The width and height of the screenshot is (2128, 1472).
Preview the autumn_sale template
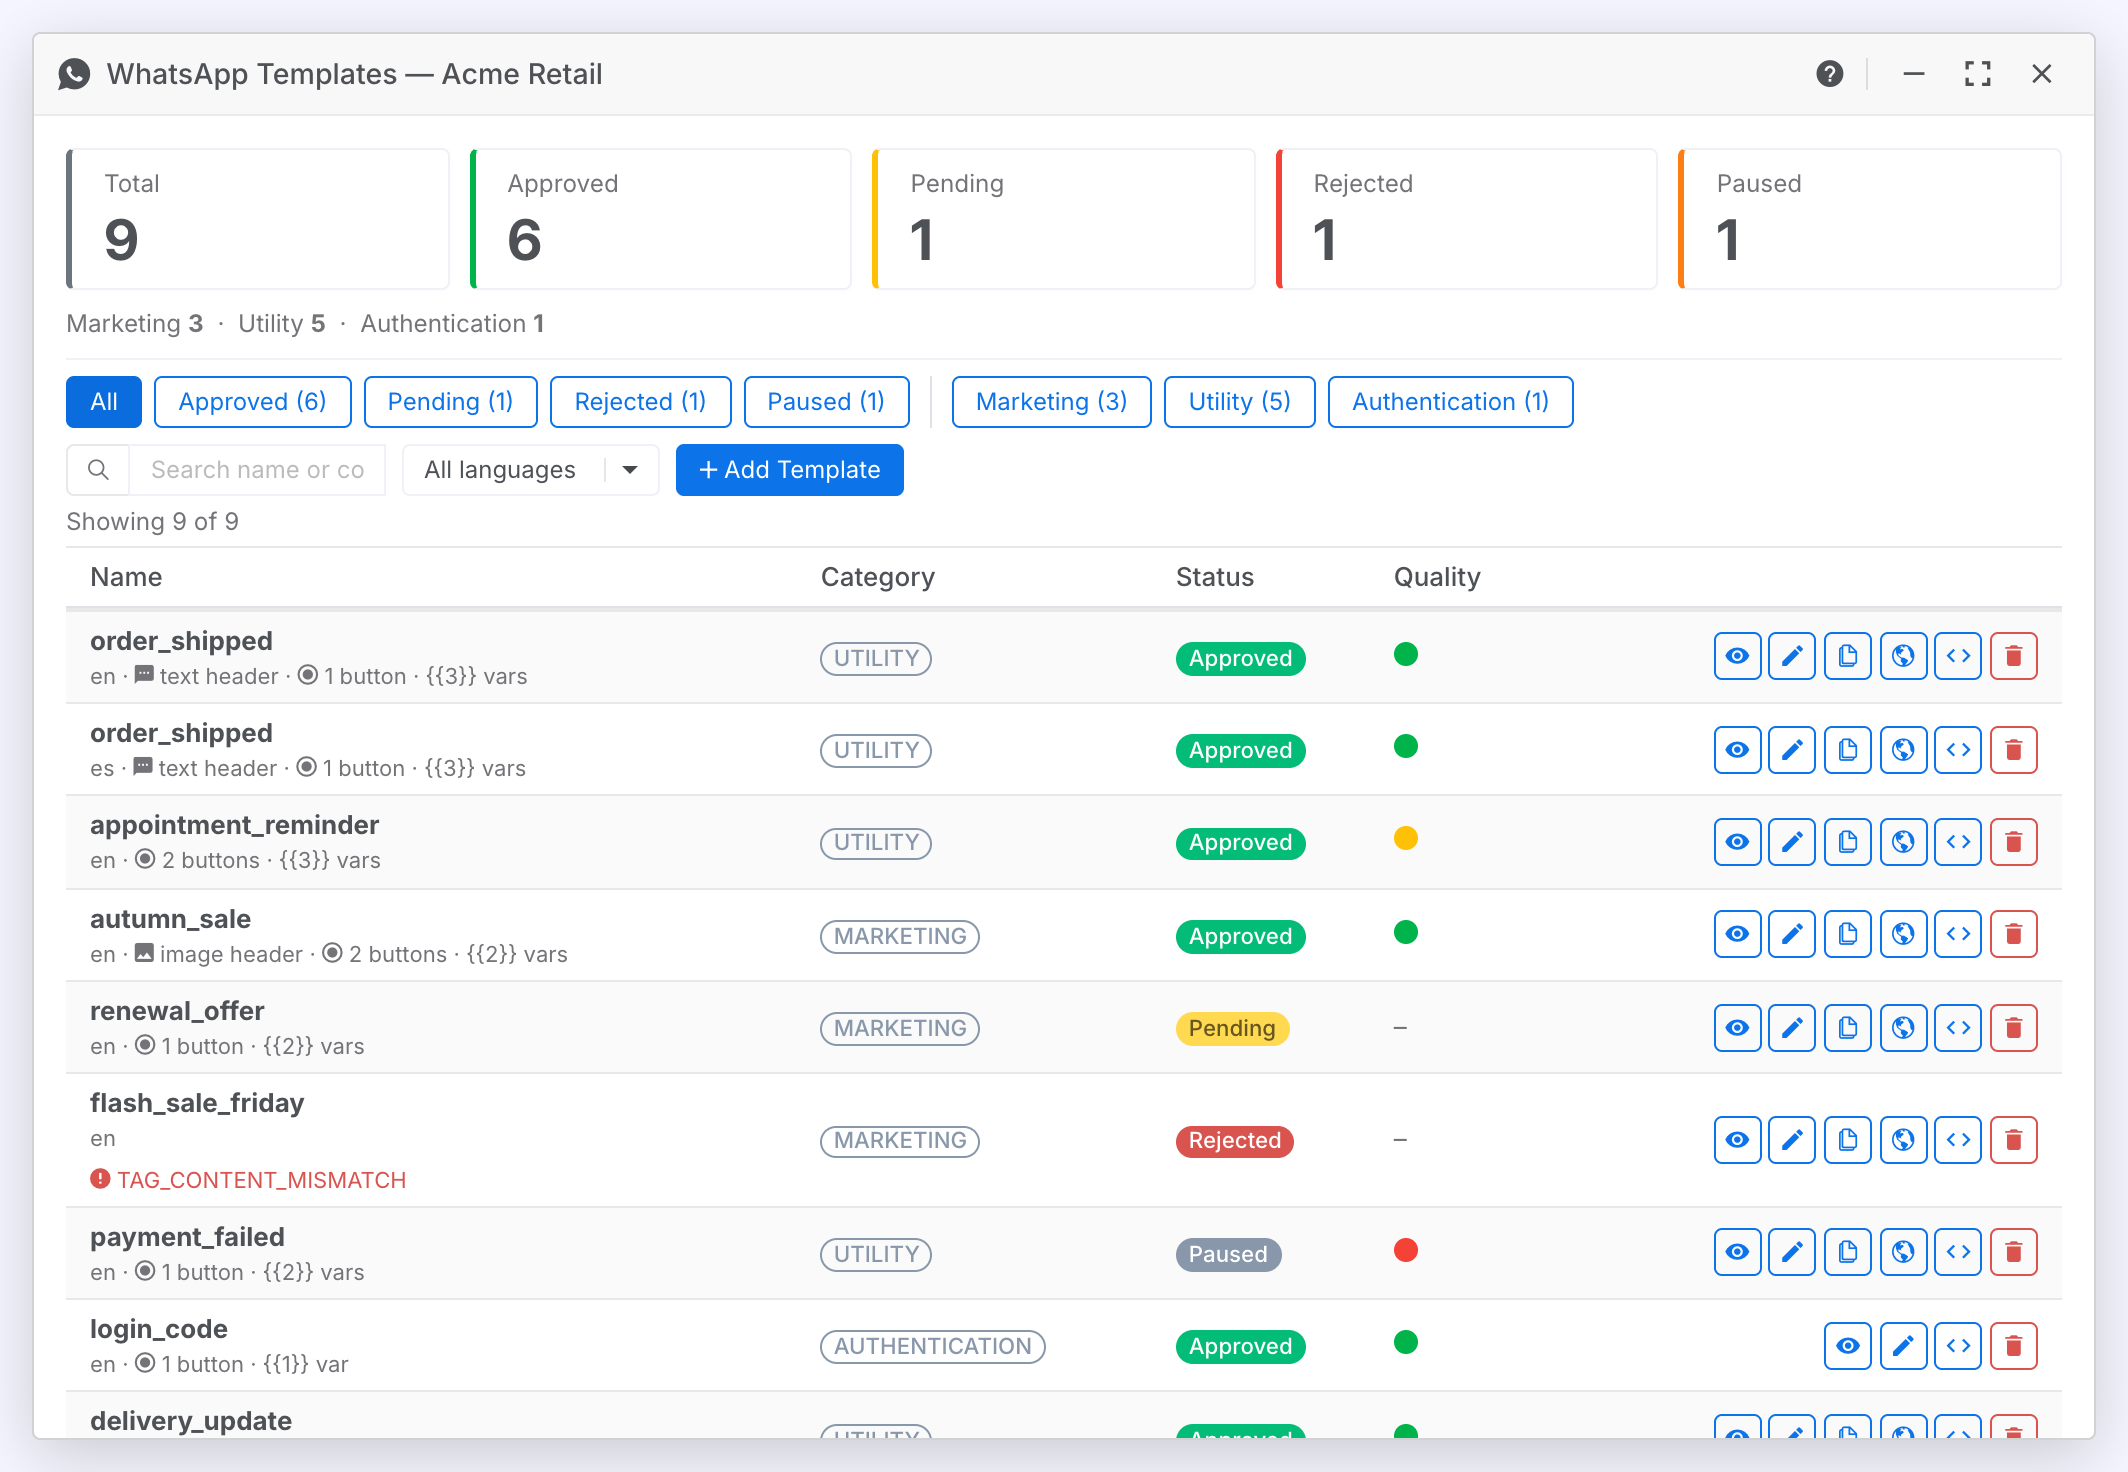pos(1737,934)
